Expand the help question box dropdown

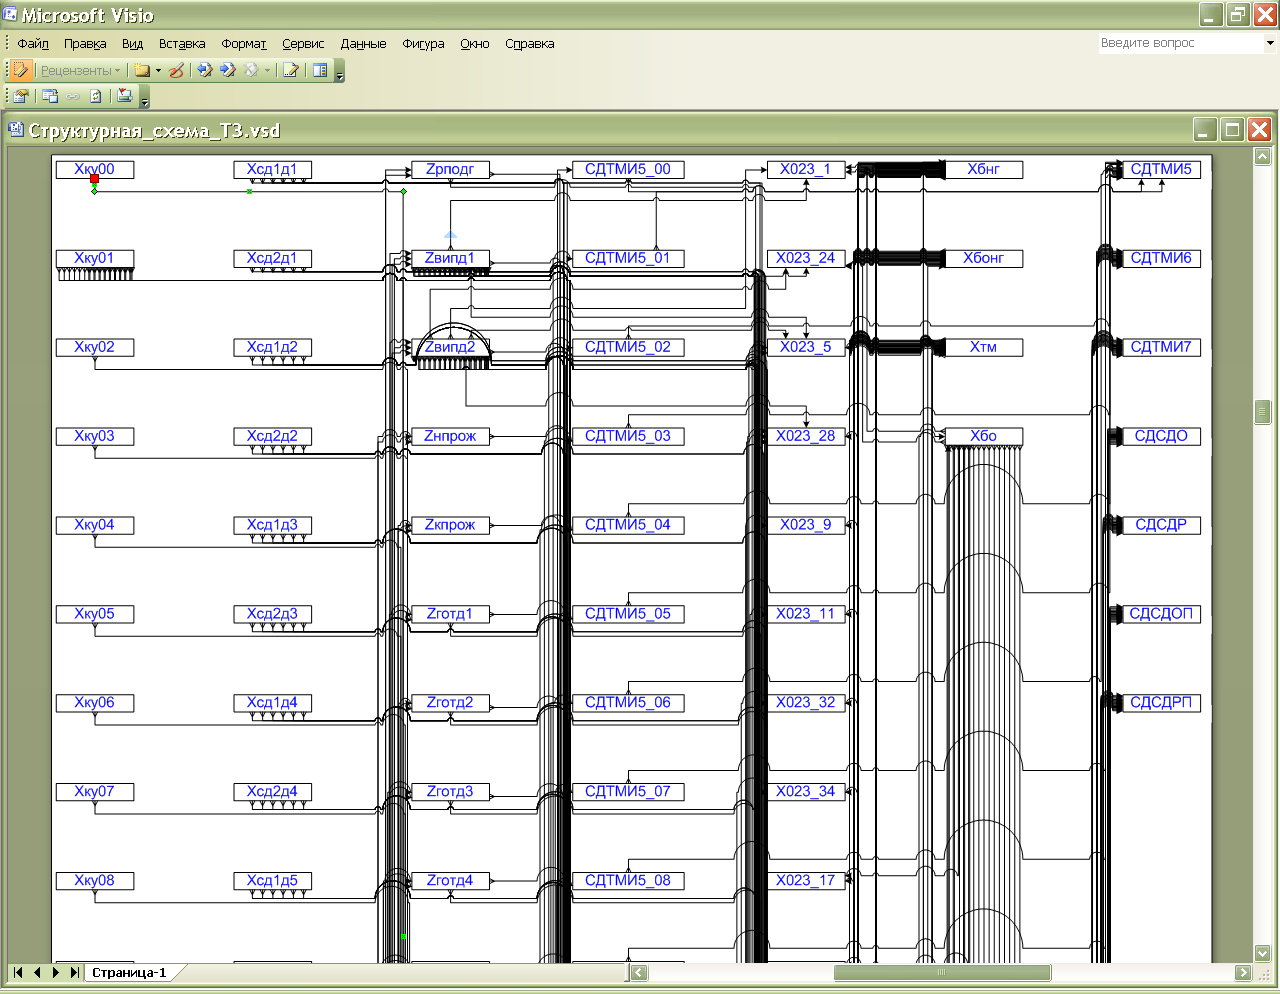point(1270,43)
